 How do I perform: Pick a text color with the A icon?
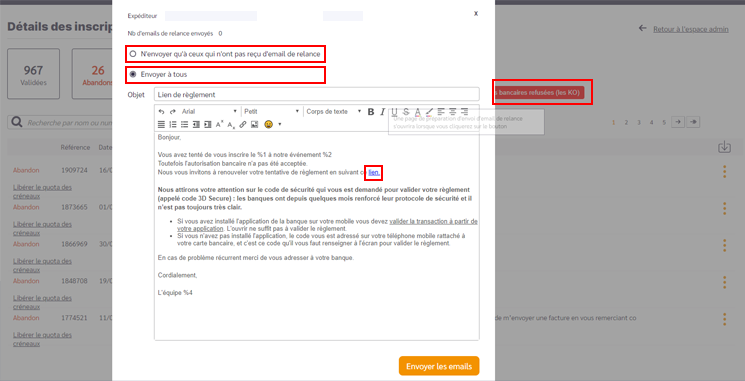pyautogui.click(x=418, y=112)
